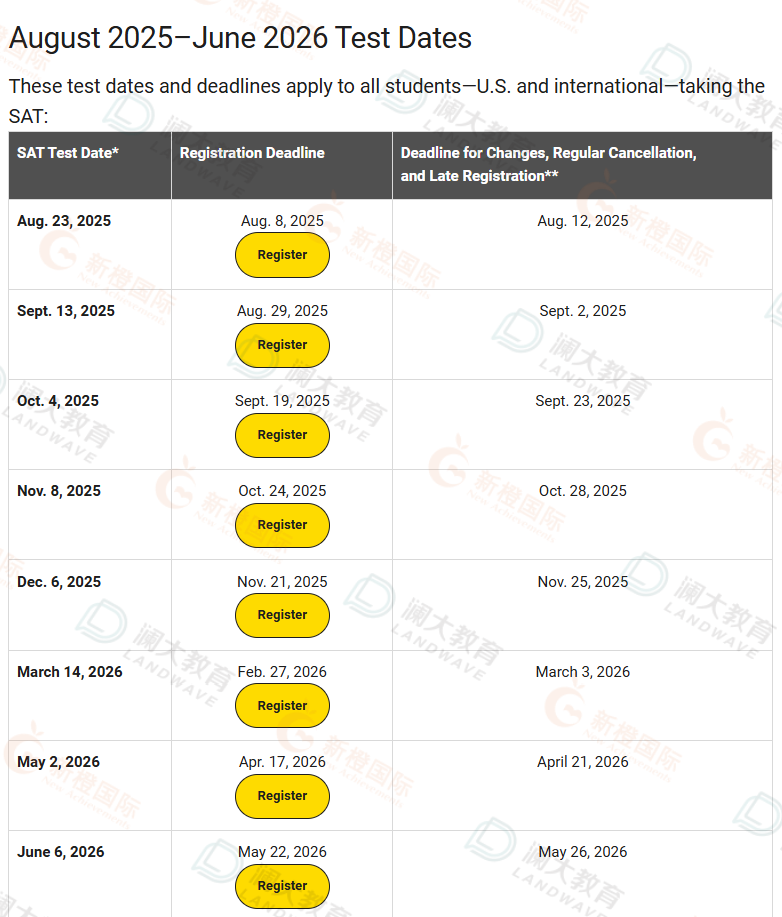This screenshot has width=782, height=917.
Task: Click the Deadline for Changes column header
Action: click(548, 164)
